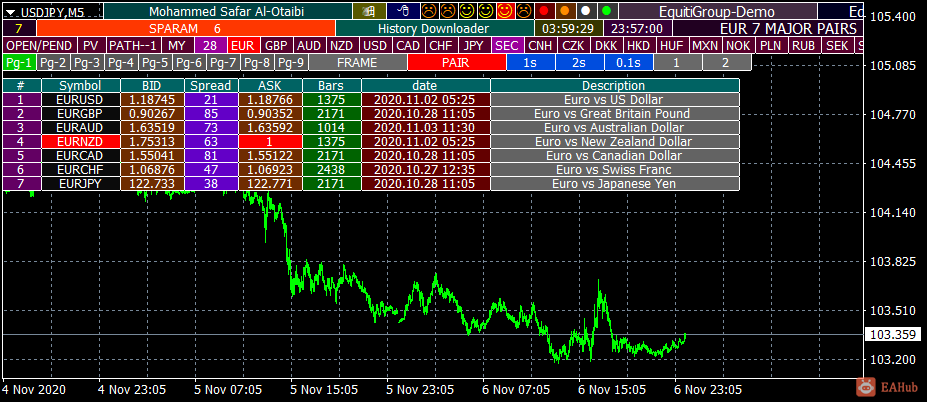This screenshot has height=402, width=927.
Task: Select the JPY currency filter
Action: click(x=474, y=46)
